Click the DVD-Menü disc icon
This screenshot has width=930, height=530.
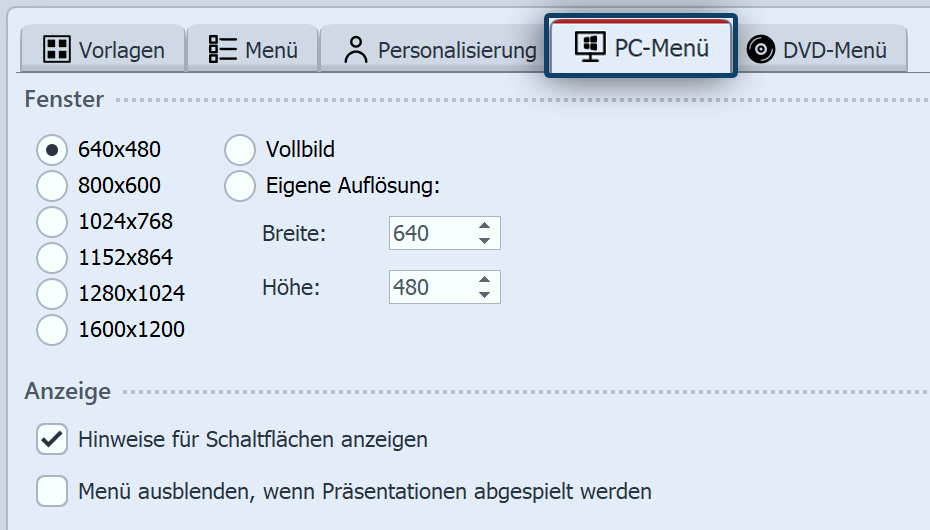[x=761, y=49]
